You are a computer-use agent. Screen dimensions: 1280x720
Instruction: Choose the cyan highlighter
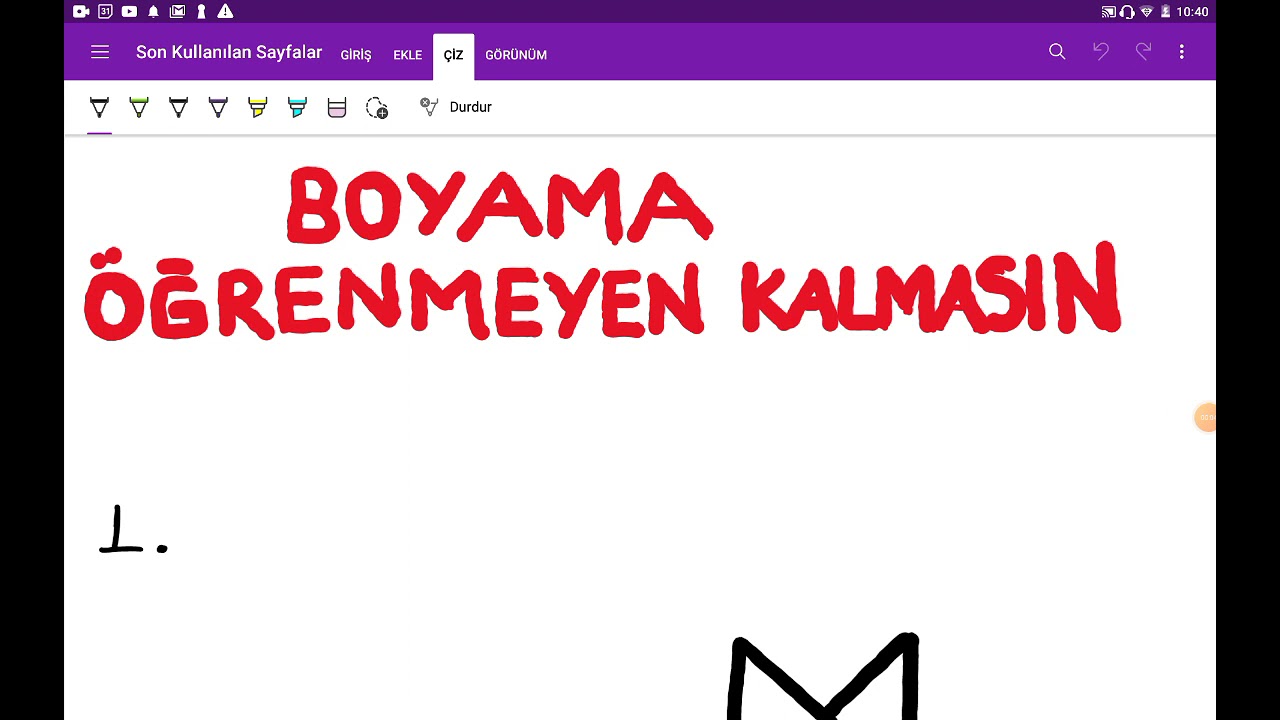[297, 107]
